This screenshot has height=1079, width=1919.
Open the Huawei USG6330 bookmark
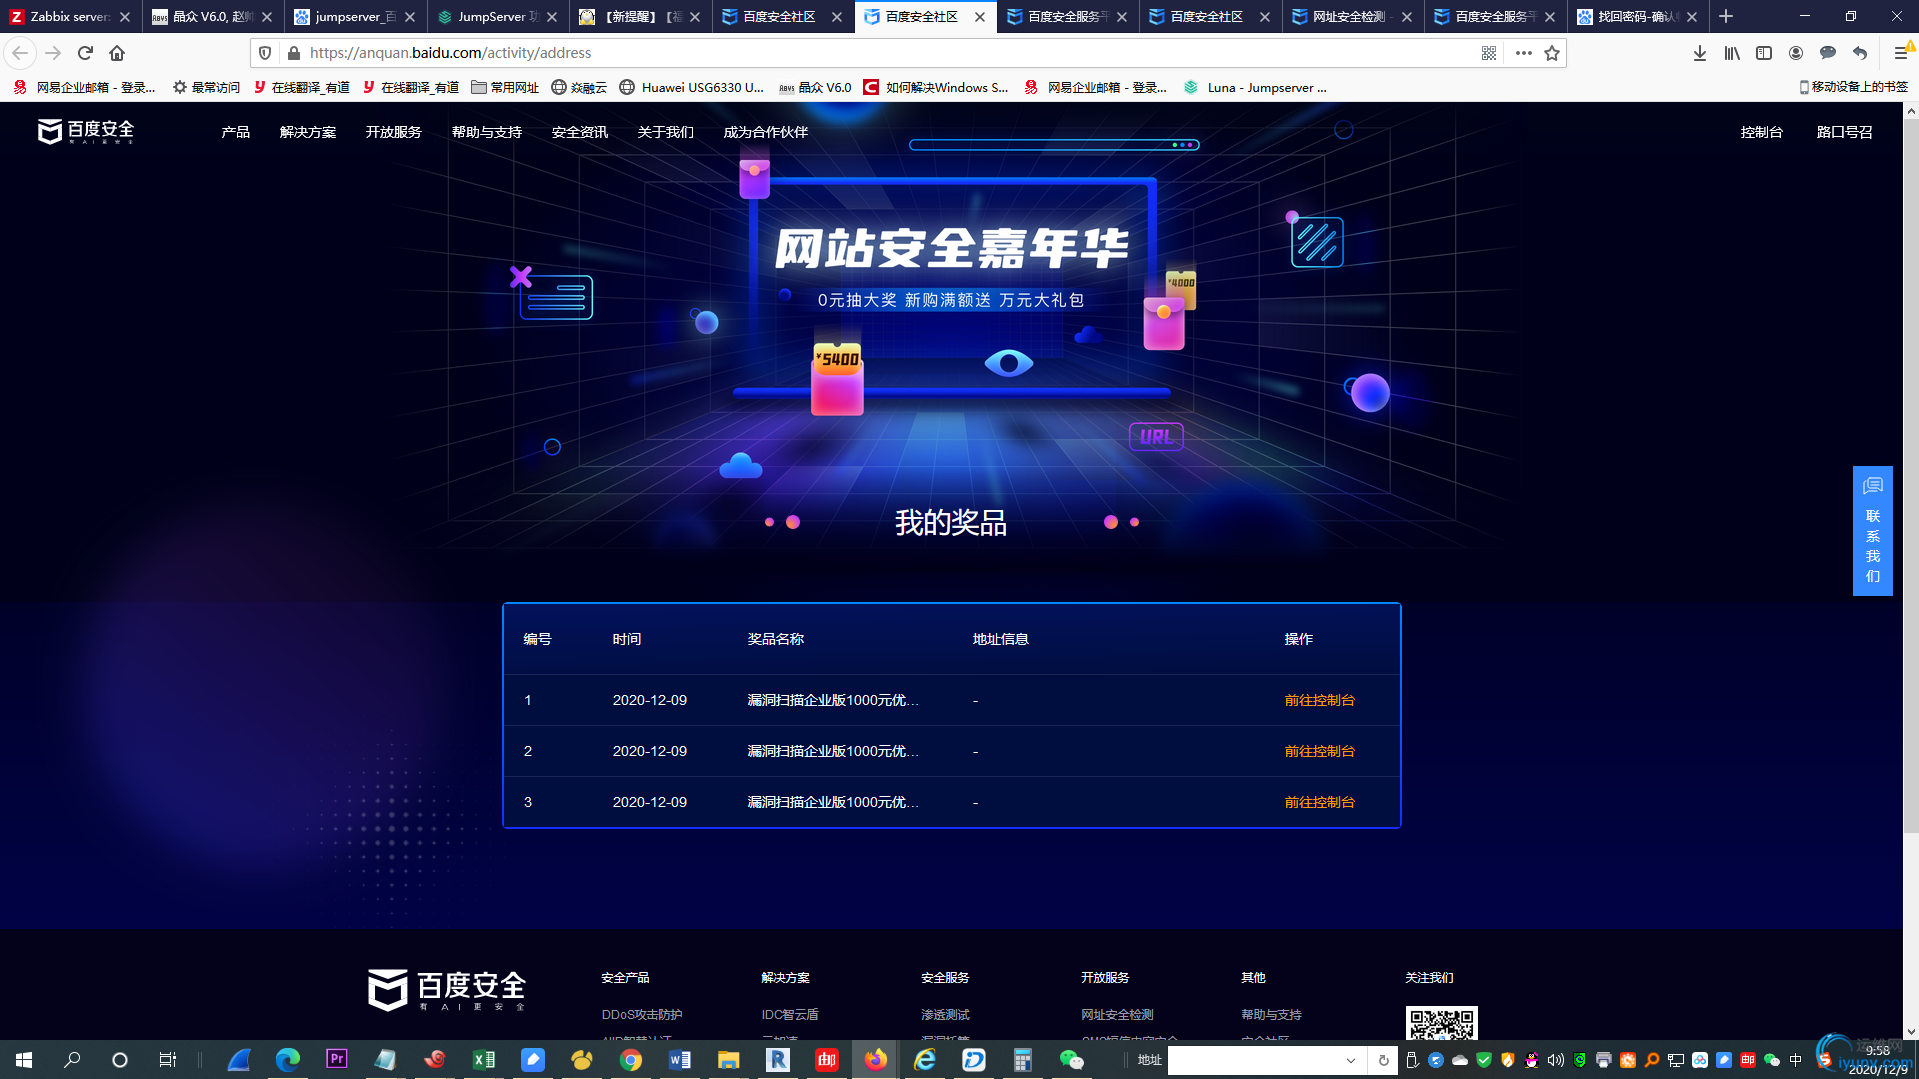[692, 87]
